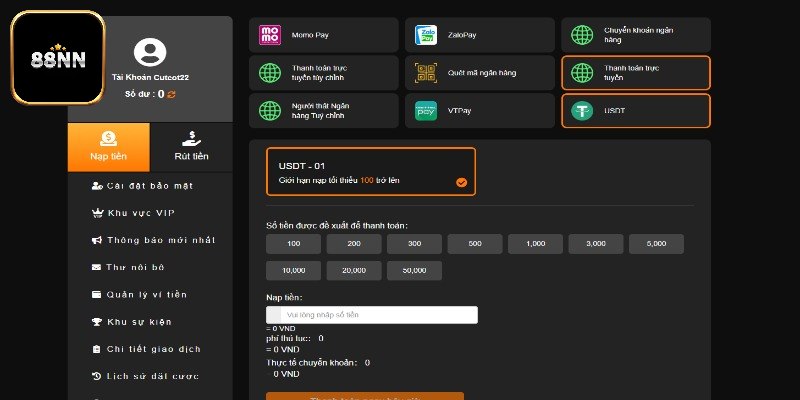Pick the USDT payment option
This screenshot has width=800, height=400.
(x=635, y=111)
